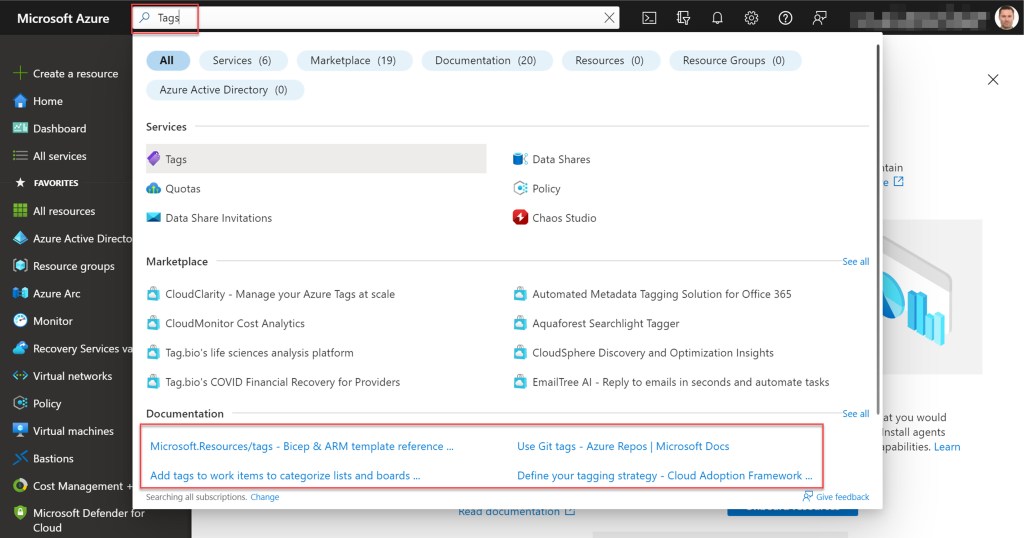Click the Help question mark icon

[x=785, y=18]
